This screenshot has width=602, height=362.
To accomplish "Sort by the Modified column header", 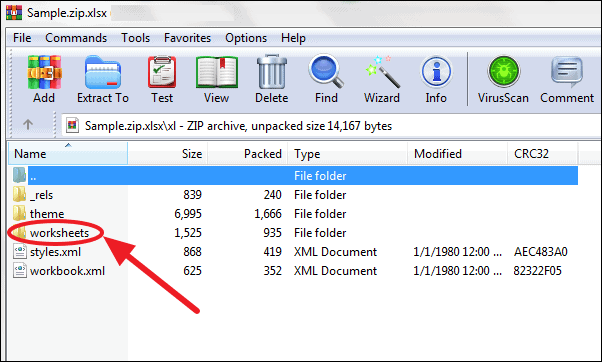I will click(457, 154).
